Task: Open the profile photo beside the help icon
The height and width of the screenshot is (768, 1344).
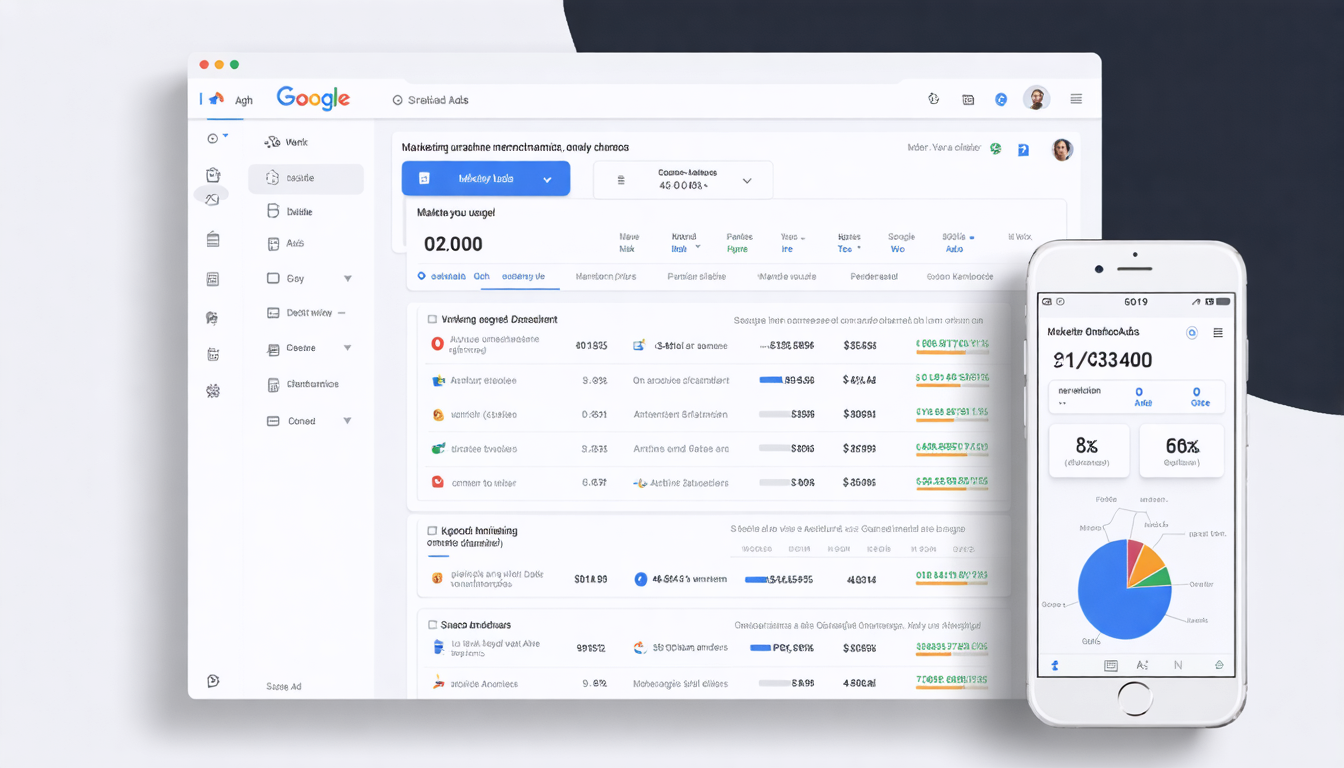Action: 1062,149
